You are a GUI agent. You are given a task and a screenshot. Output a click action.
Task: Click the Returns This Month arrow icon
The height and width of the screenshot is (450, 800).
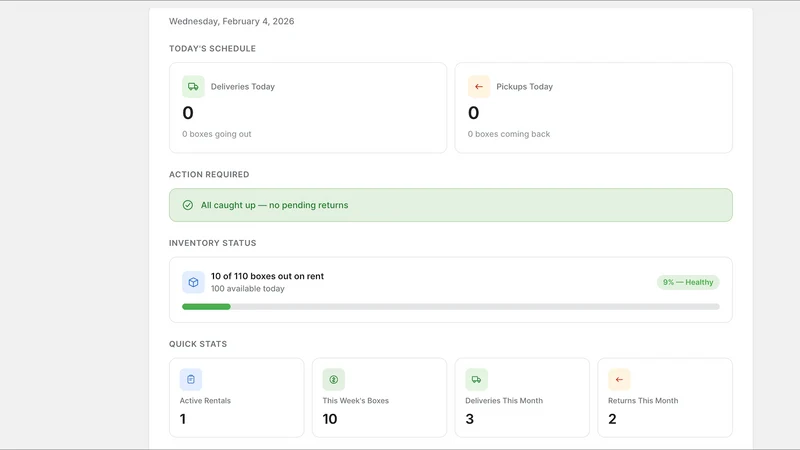[x=619, y=380]
